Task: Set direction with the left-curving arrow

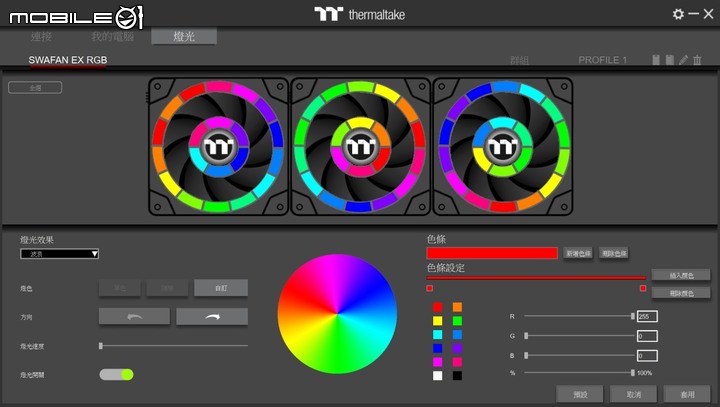Action: (134, 317)
